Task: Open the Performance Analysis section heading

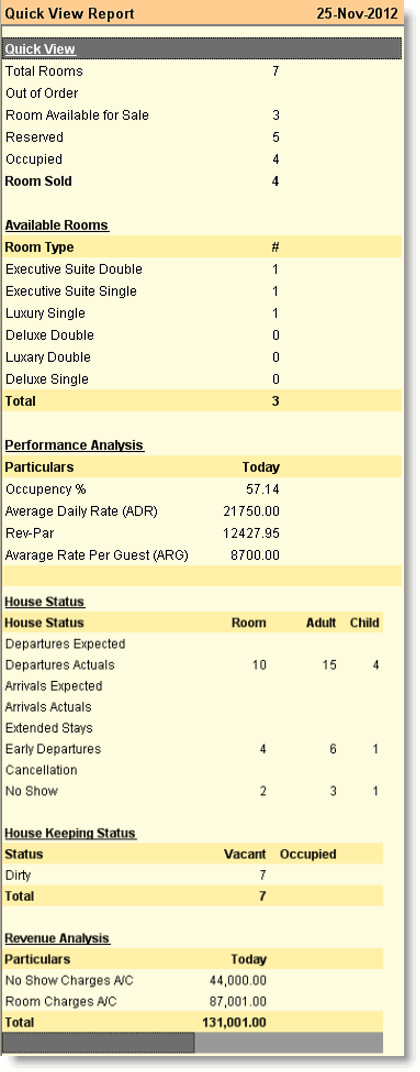Action: (74, 445)
